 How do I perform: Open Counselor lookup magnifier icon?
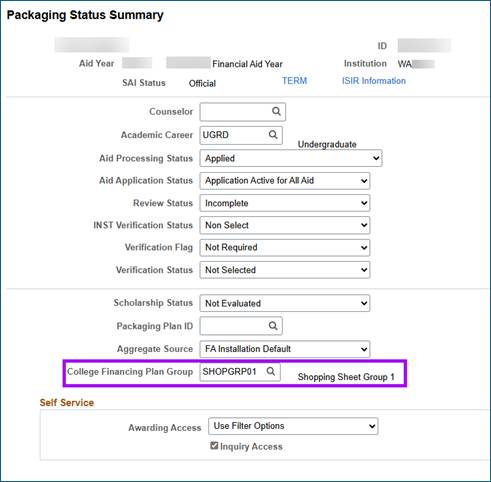point(276,111)
